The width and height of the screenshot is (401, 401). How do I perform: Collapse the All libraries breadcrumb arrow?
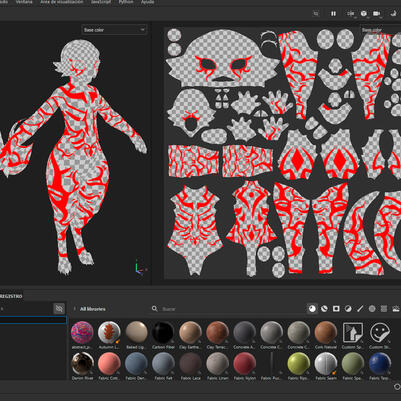(74, 309)
